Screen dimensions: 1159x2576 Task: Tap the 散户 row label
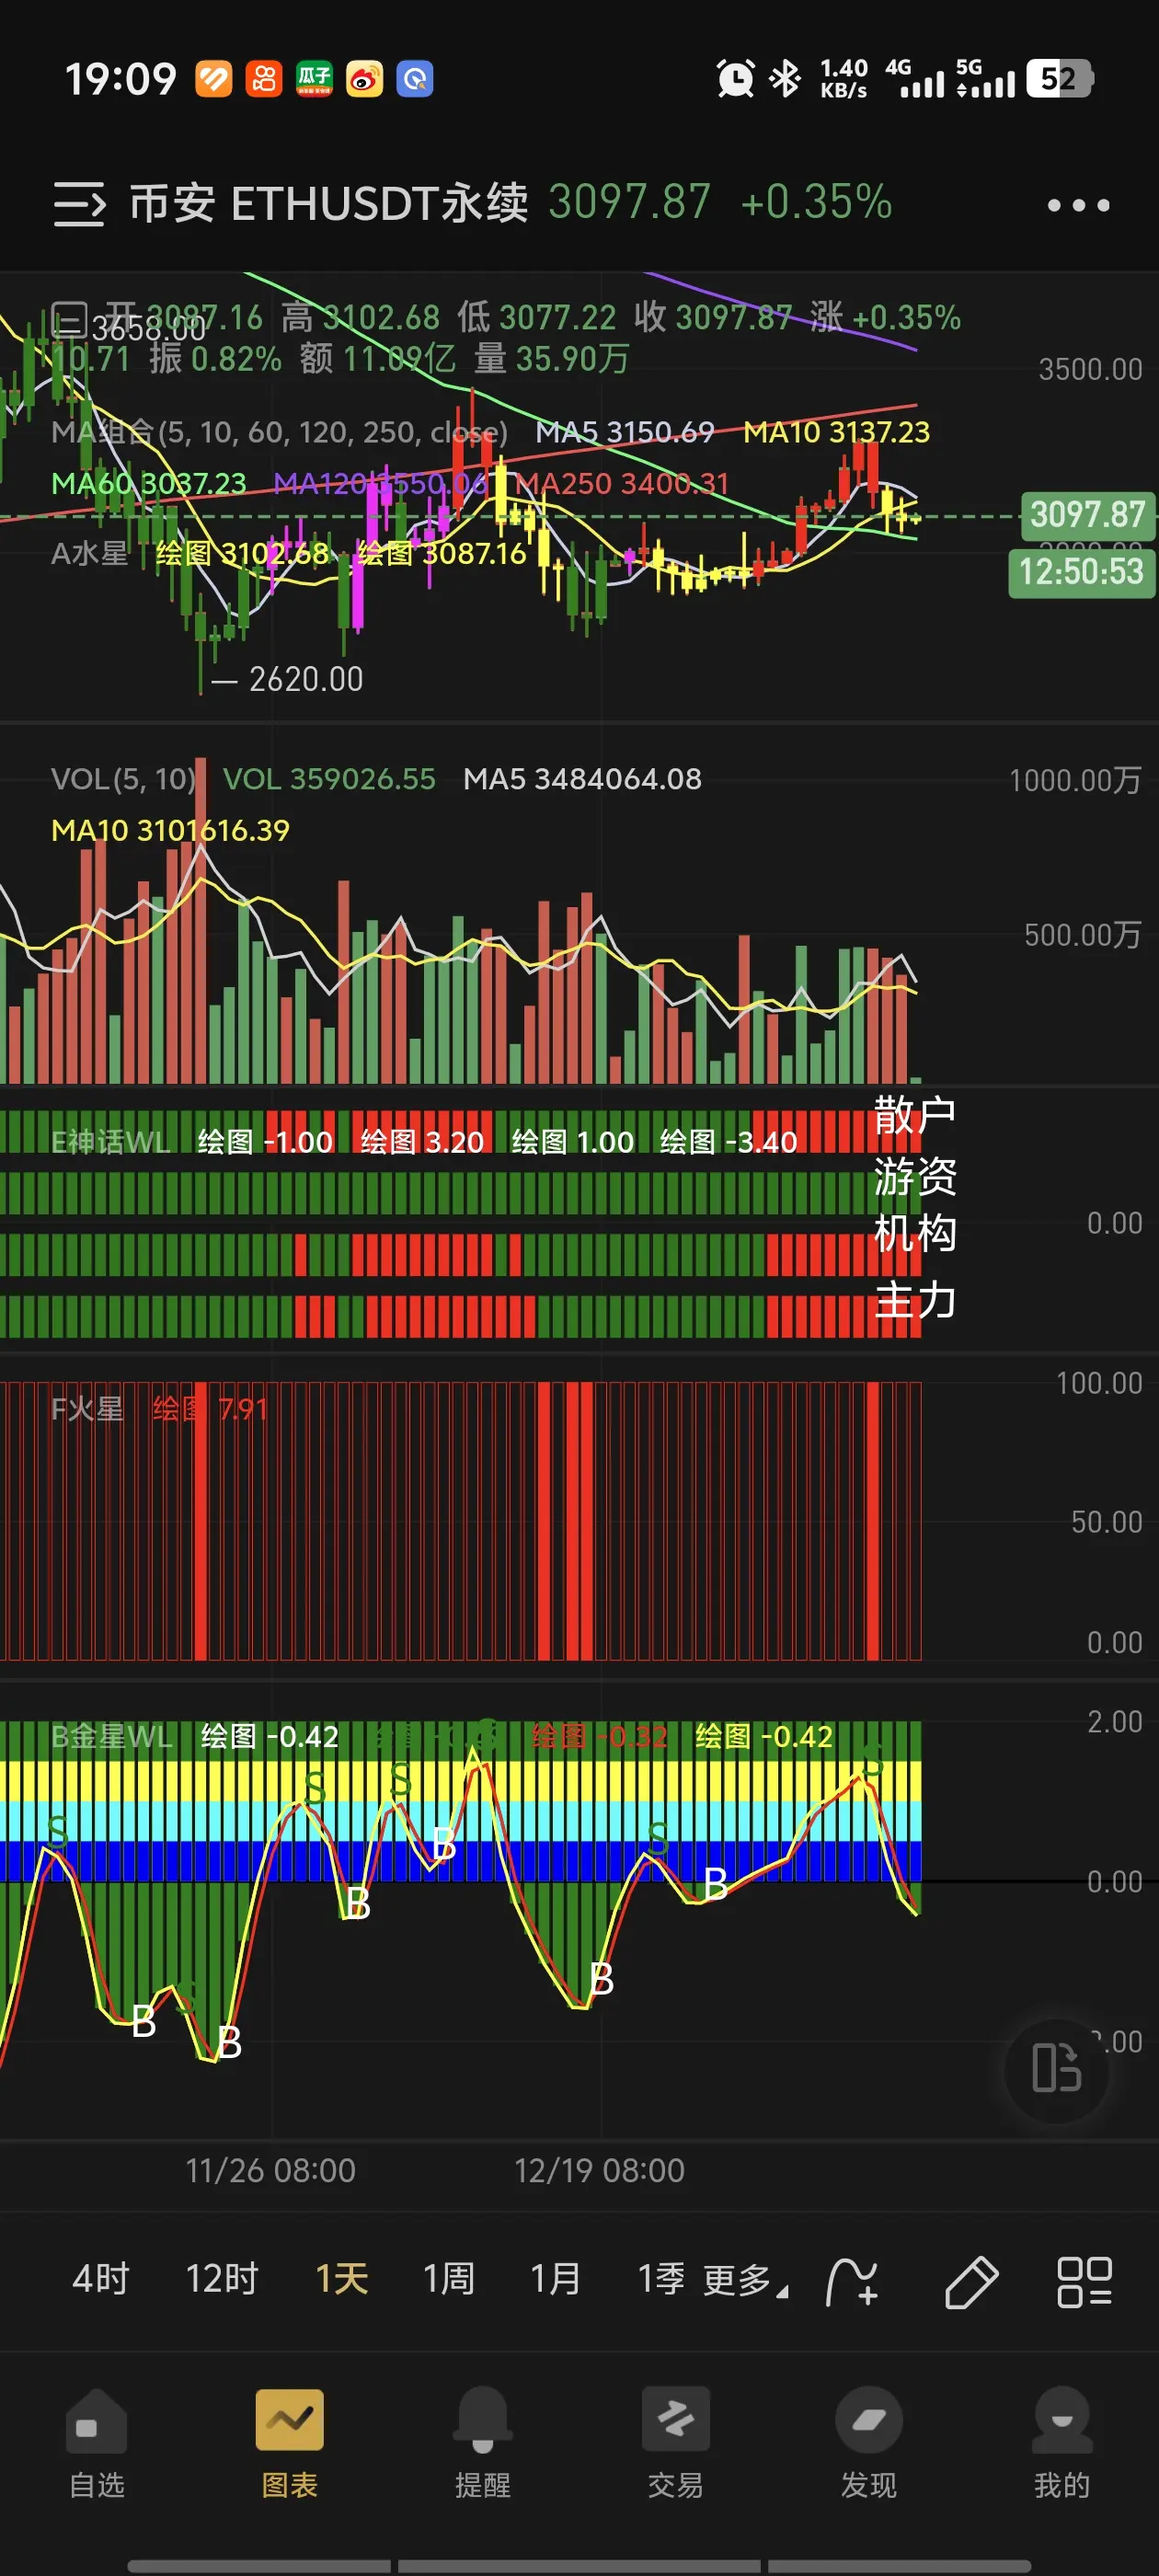(914, 1115)
